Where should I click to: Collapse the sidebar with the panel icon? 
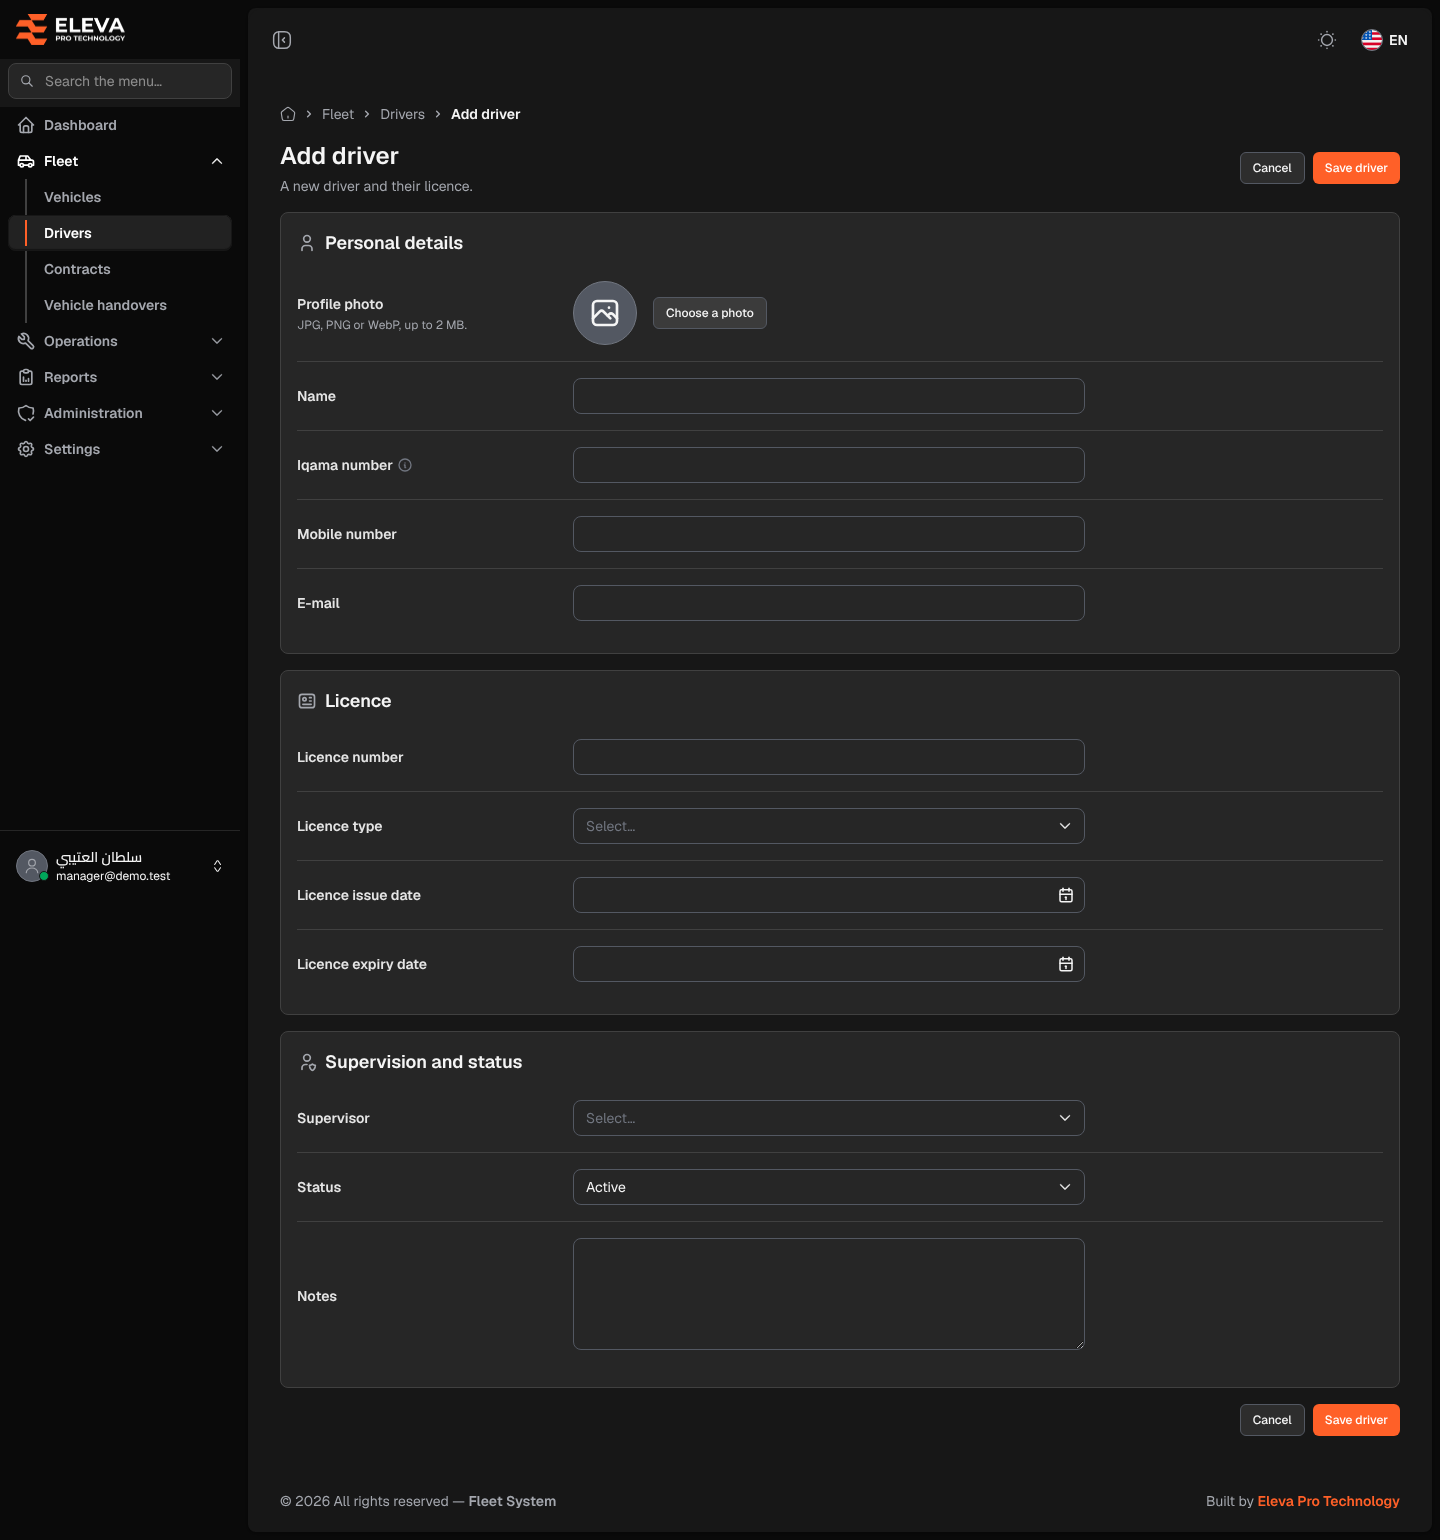tap(282, 40)
